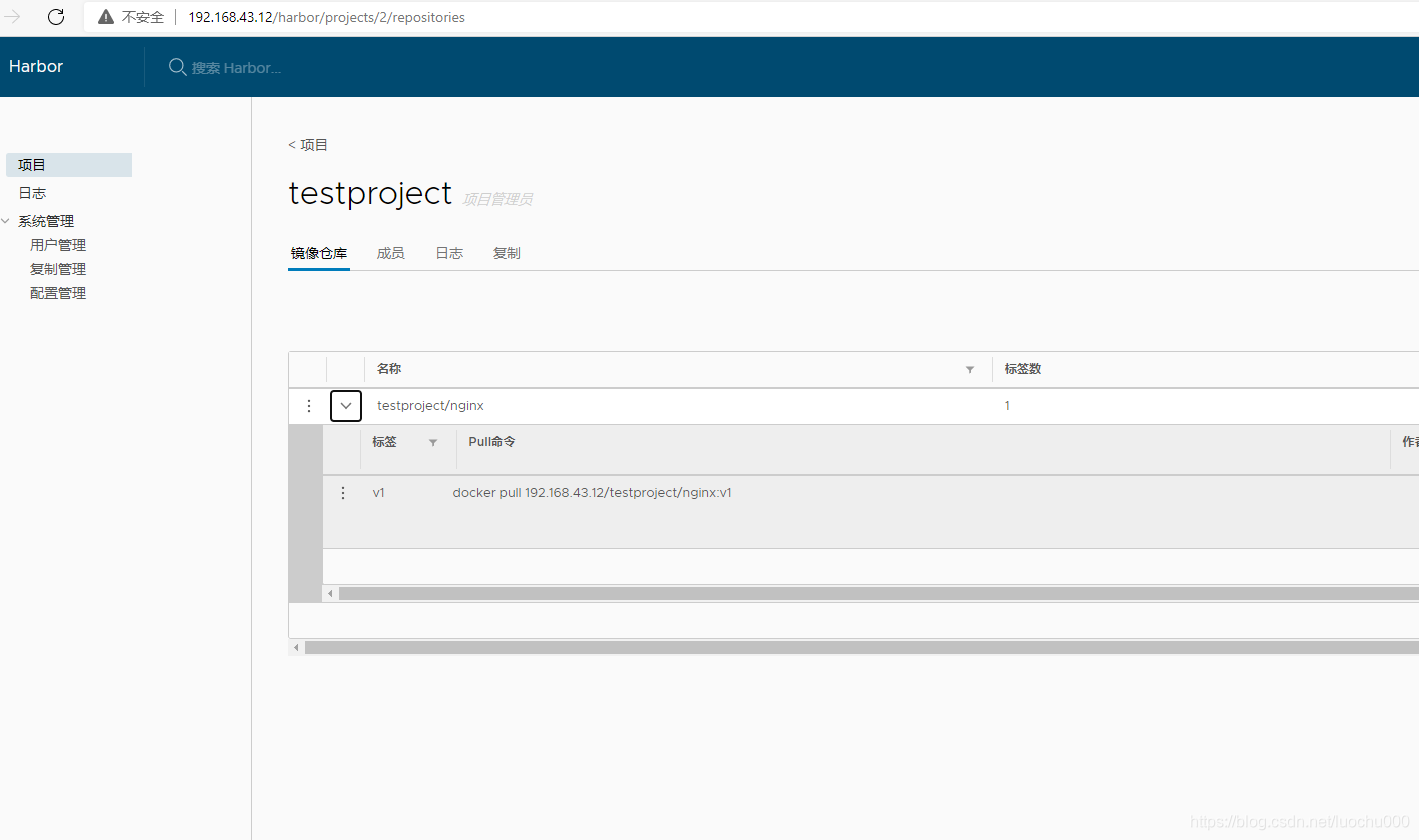Click left arrow of inner horizontal scrollbar

click(331, 594)
